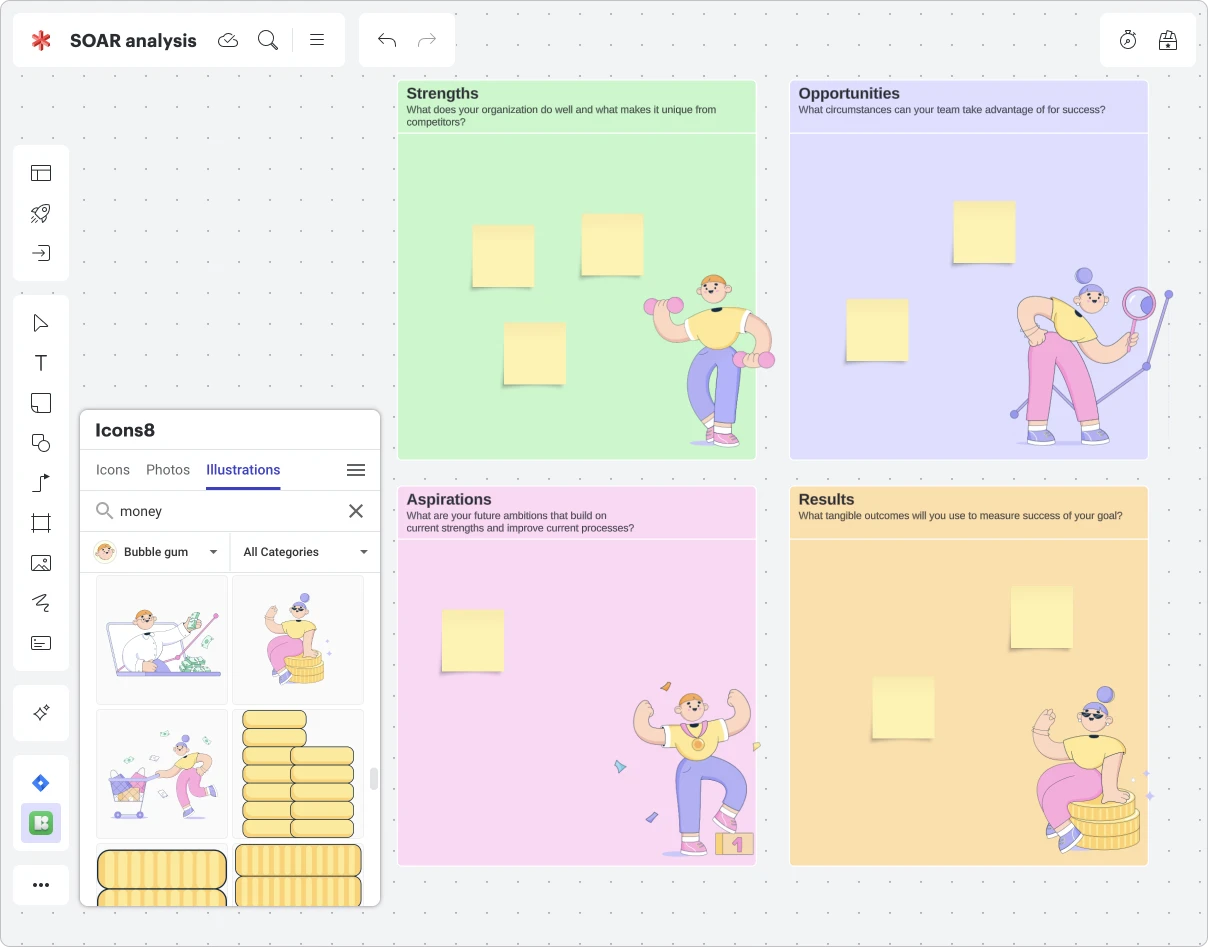Screen dimensions: 1208x947
Task: Open the Icons8 app in sidebar
Action: tap(41, 823)
